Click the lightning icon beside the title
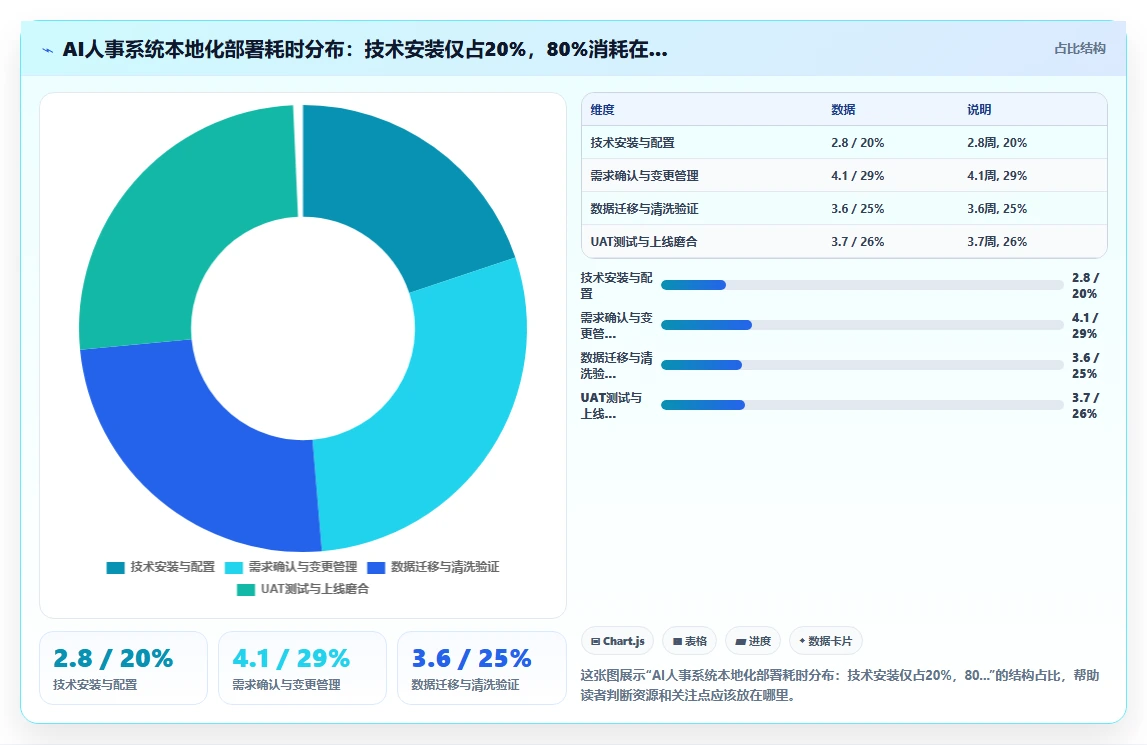The height and width of the screenshot is (745, 1147). [x=48, y=50]
